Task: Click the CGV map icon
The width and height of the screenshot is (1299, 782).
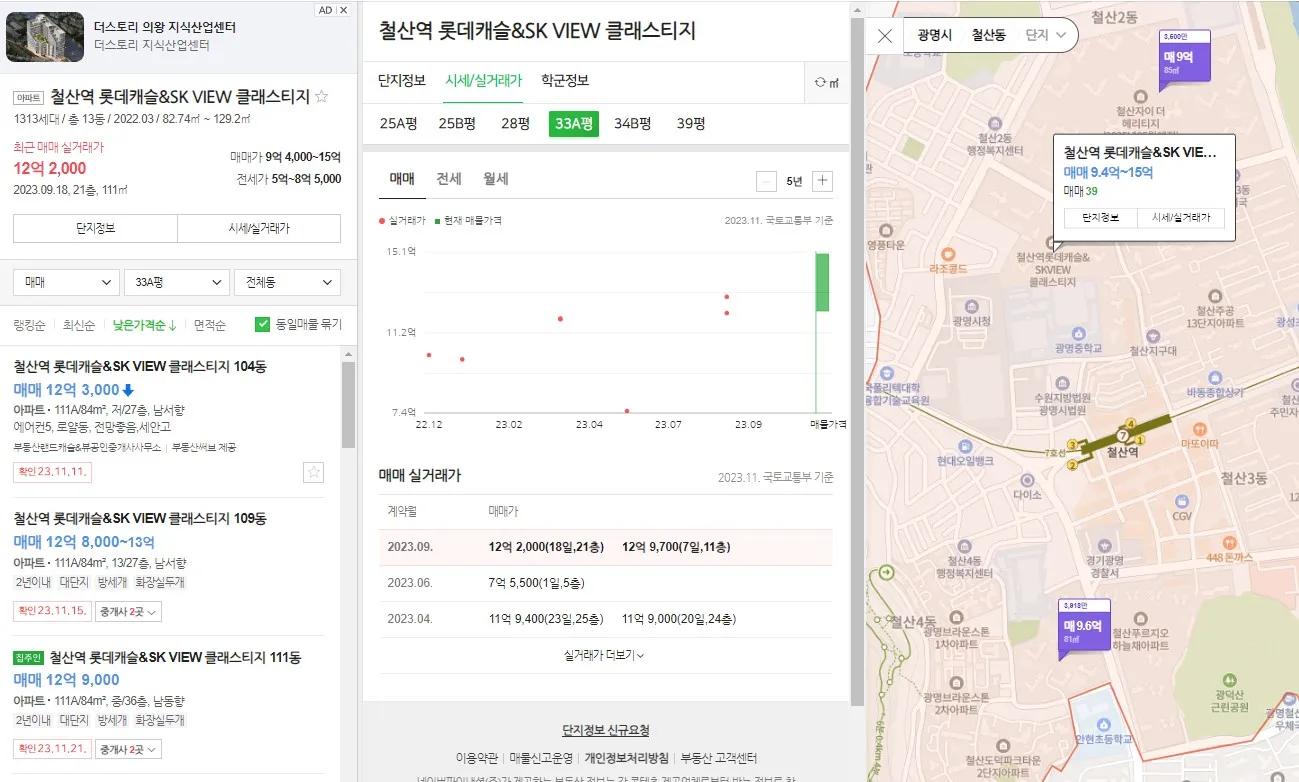Action: pos(1182,501)
